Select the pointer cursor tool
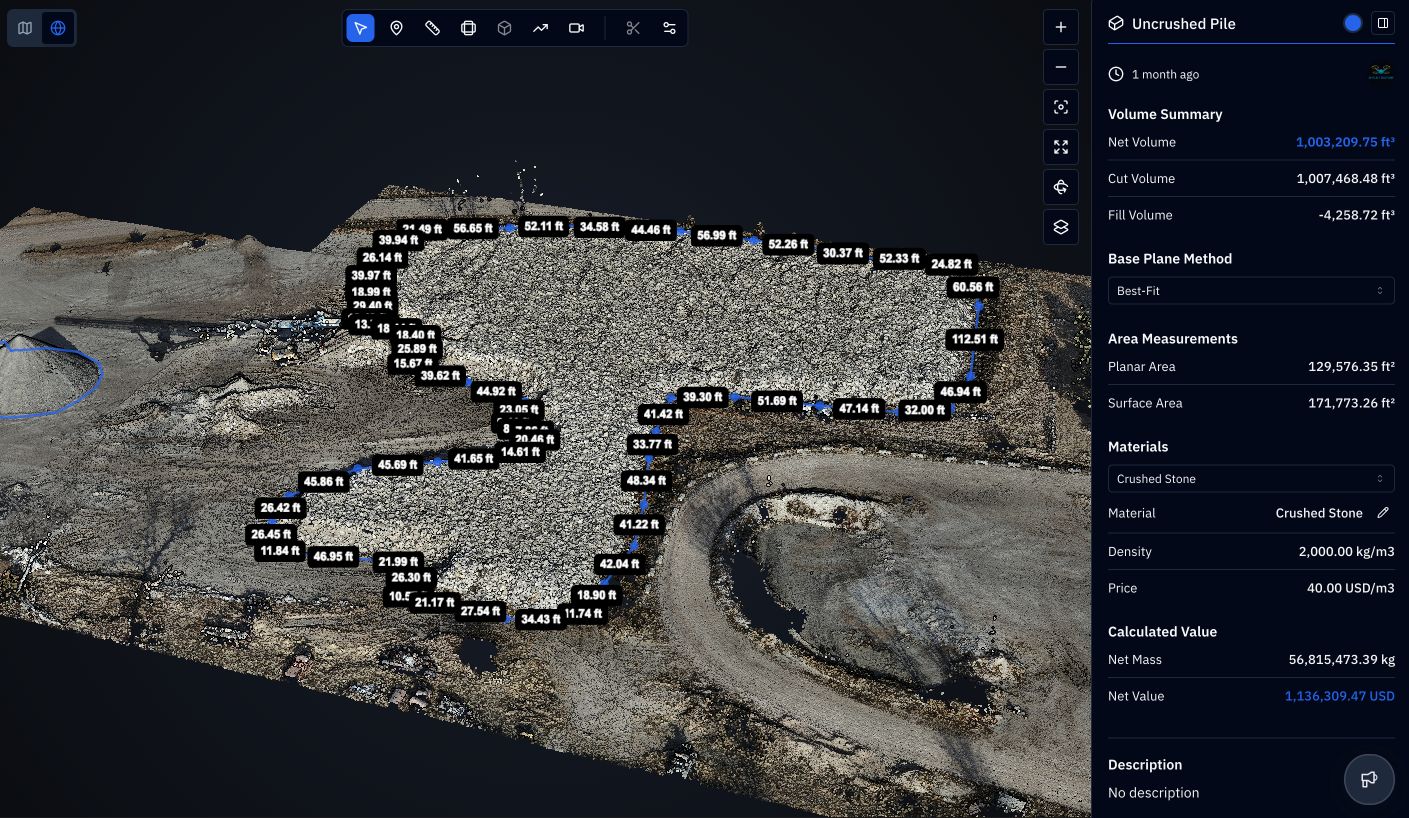1409x818 pixels. pos(360,28)
